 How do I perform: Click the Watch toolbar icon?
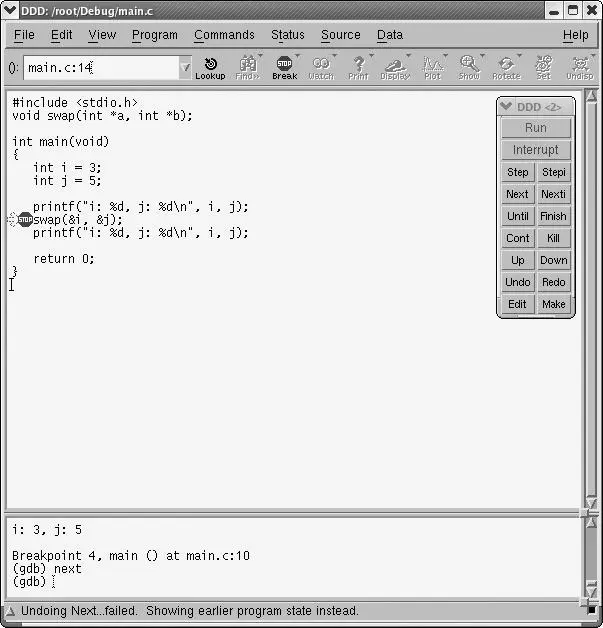tap(321, 67)
